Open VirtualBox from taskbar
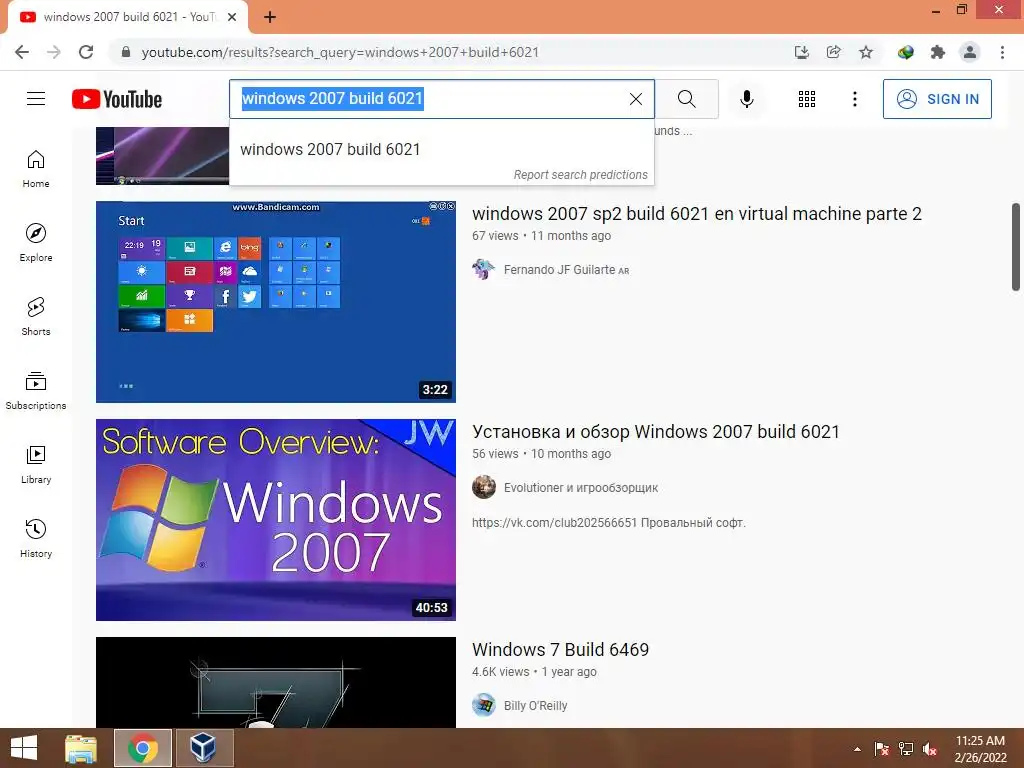Screen dimensions: 1024x768 pyautogui.click(x=204, y=748)
